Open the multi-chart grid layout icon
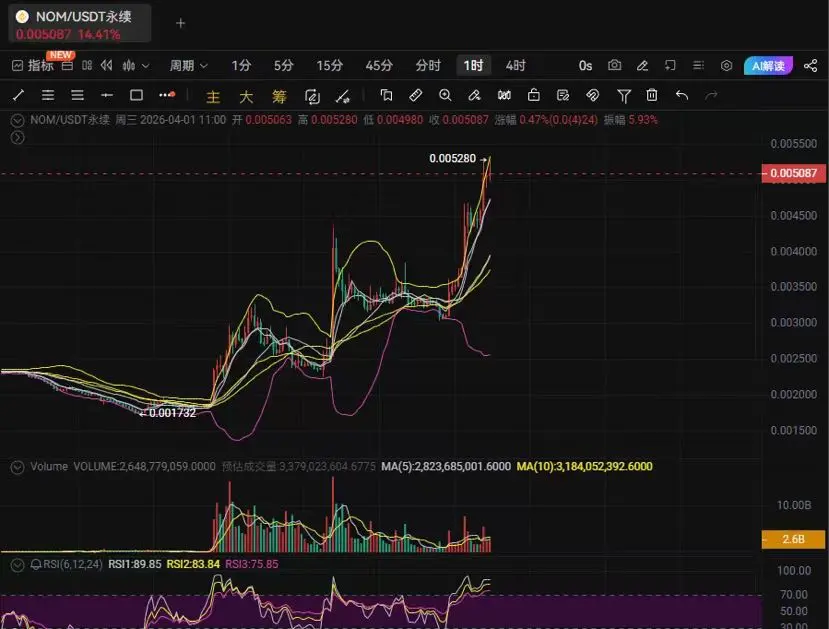 pos(87,66)
